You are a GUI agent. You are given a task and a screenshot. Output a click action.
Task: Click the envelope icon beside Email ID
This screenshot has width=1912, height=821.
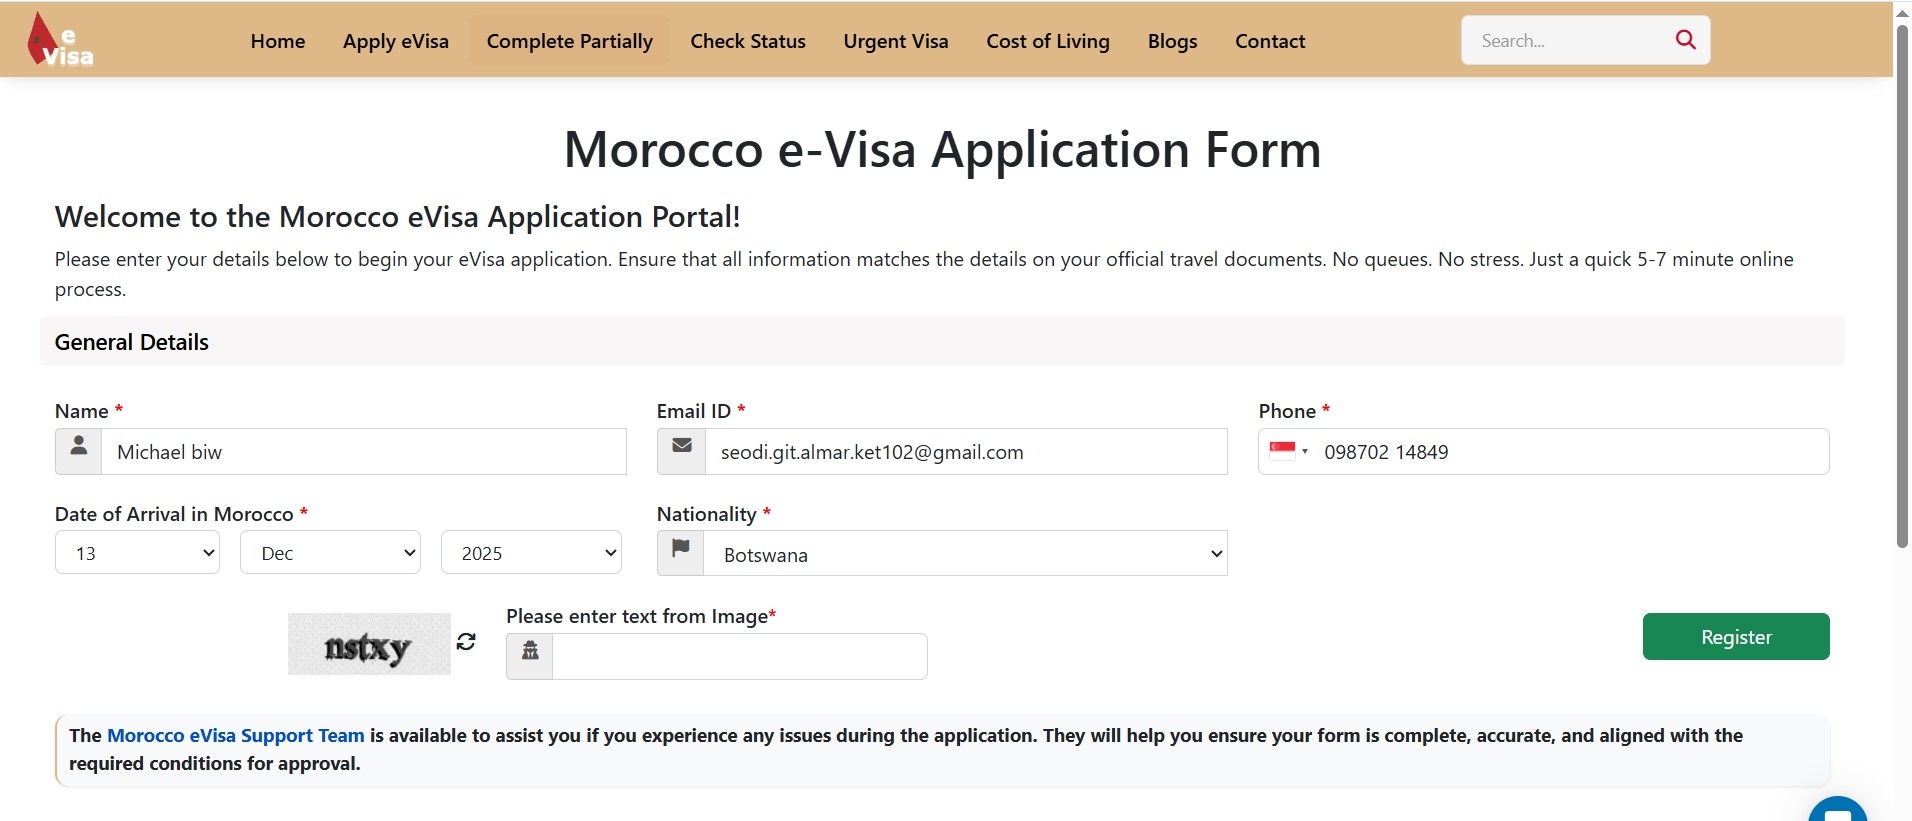click(x=682, y=451)
